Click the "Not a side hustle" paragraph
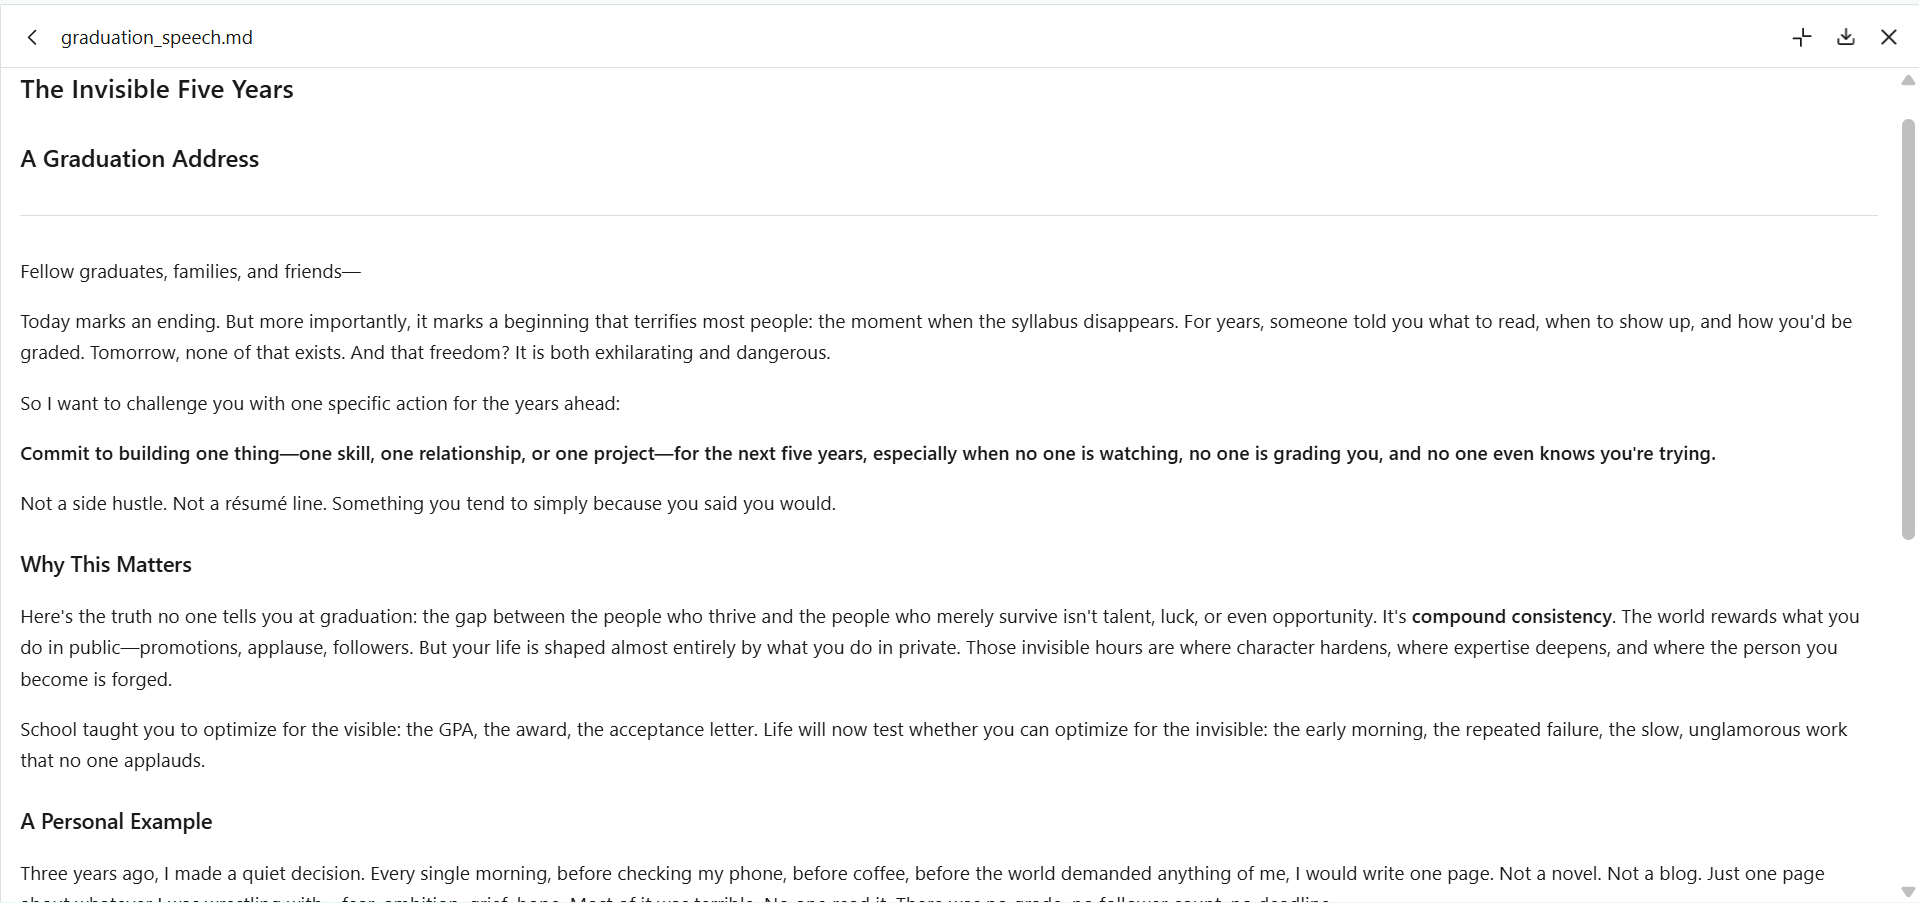The image size is (1919, 903). [x=428, y=503]
